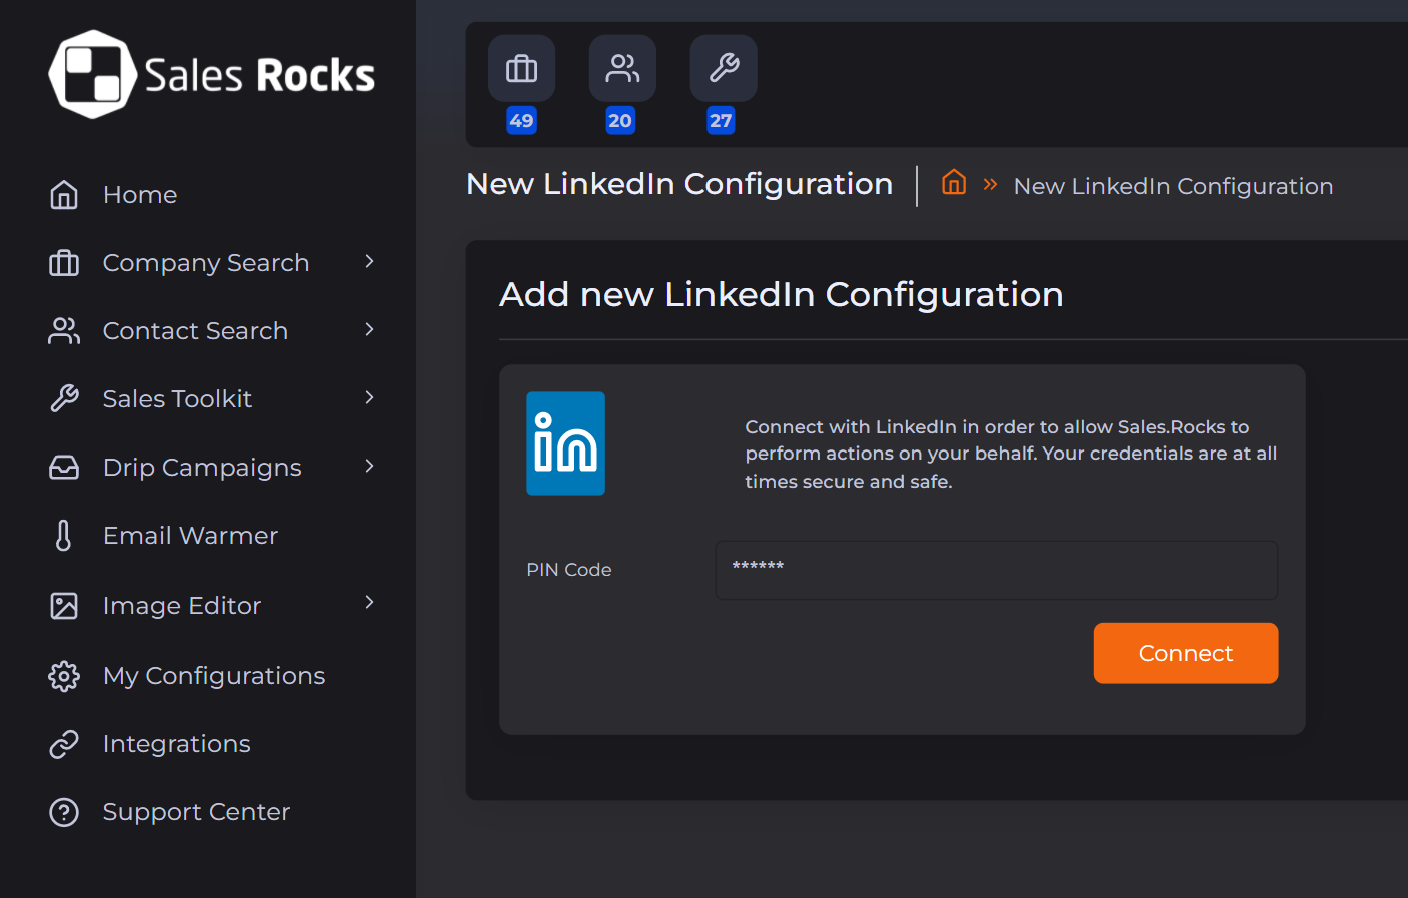Click the Image Editor picture icon

[64, 606]
